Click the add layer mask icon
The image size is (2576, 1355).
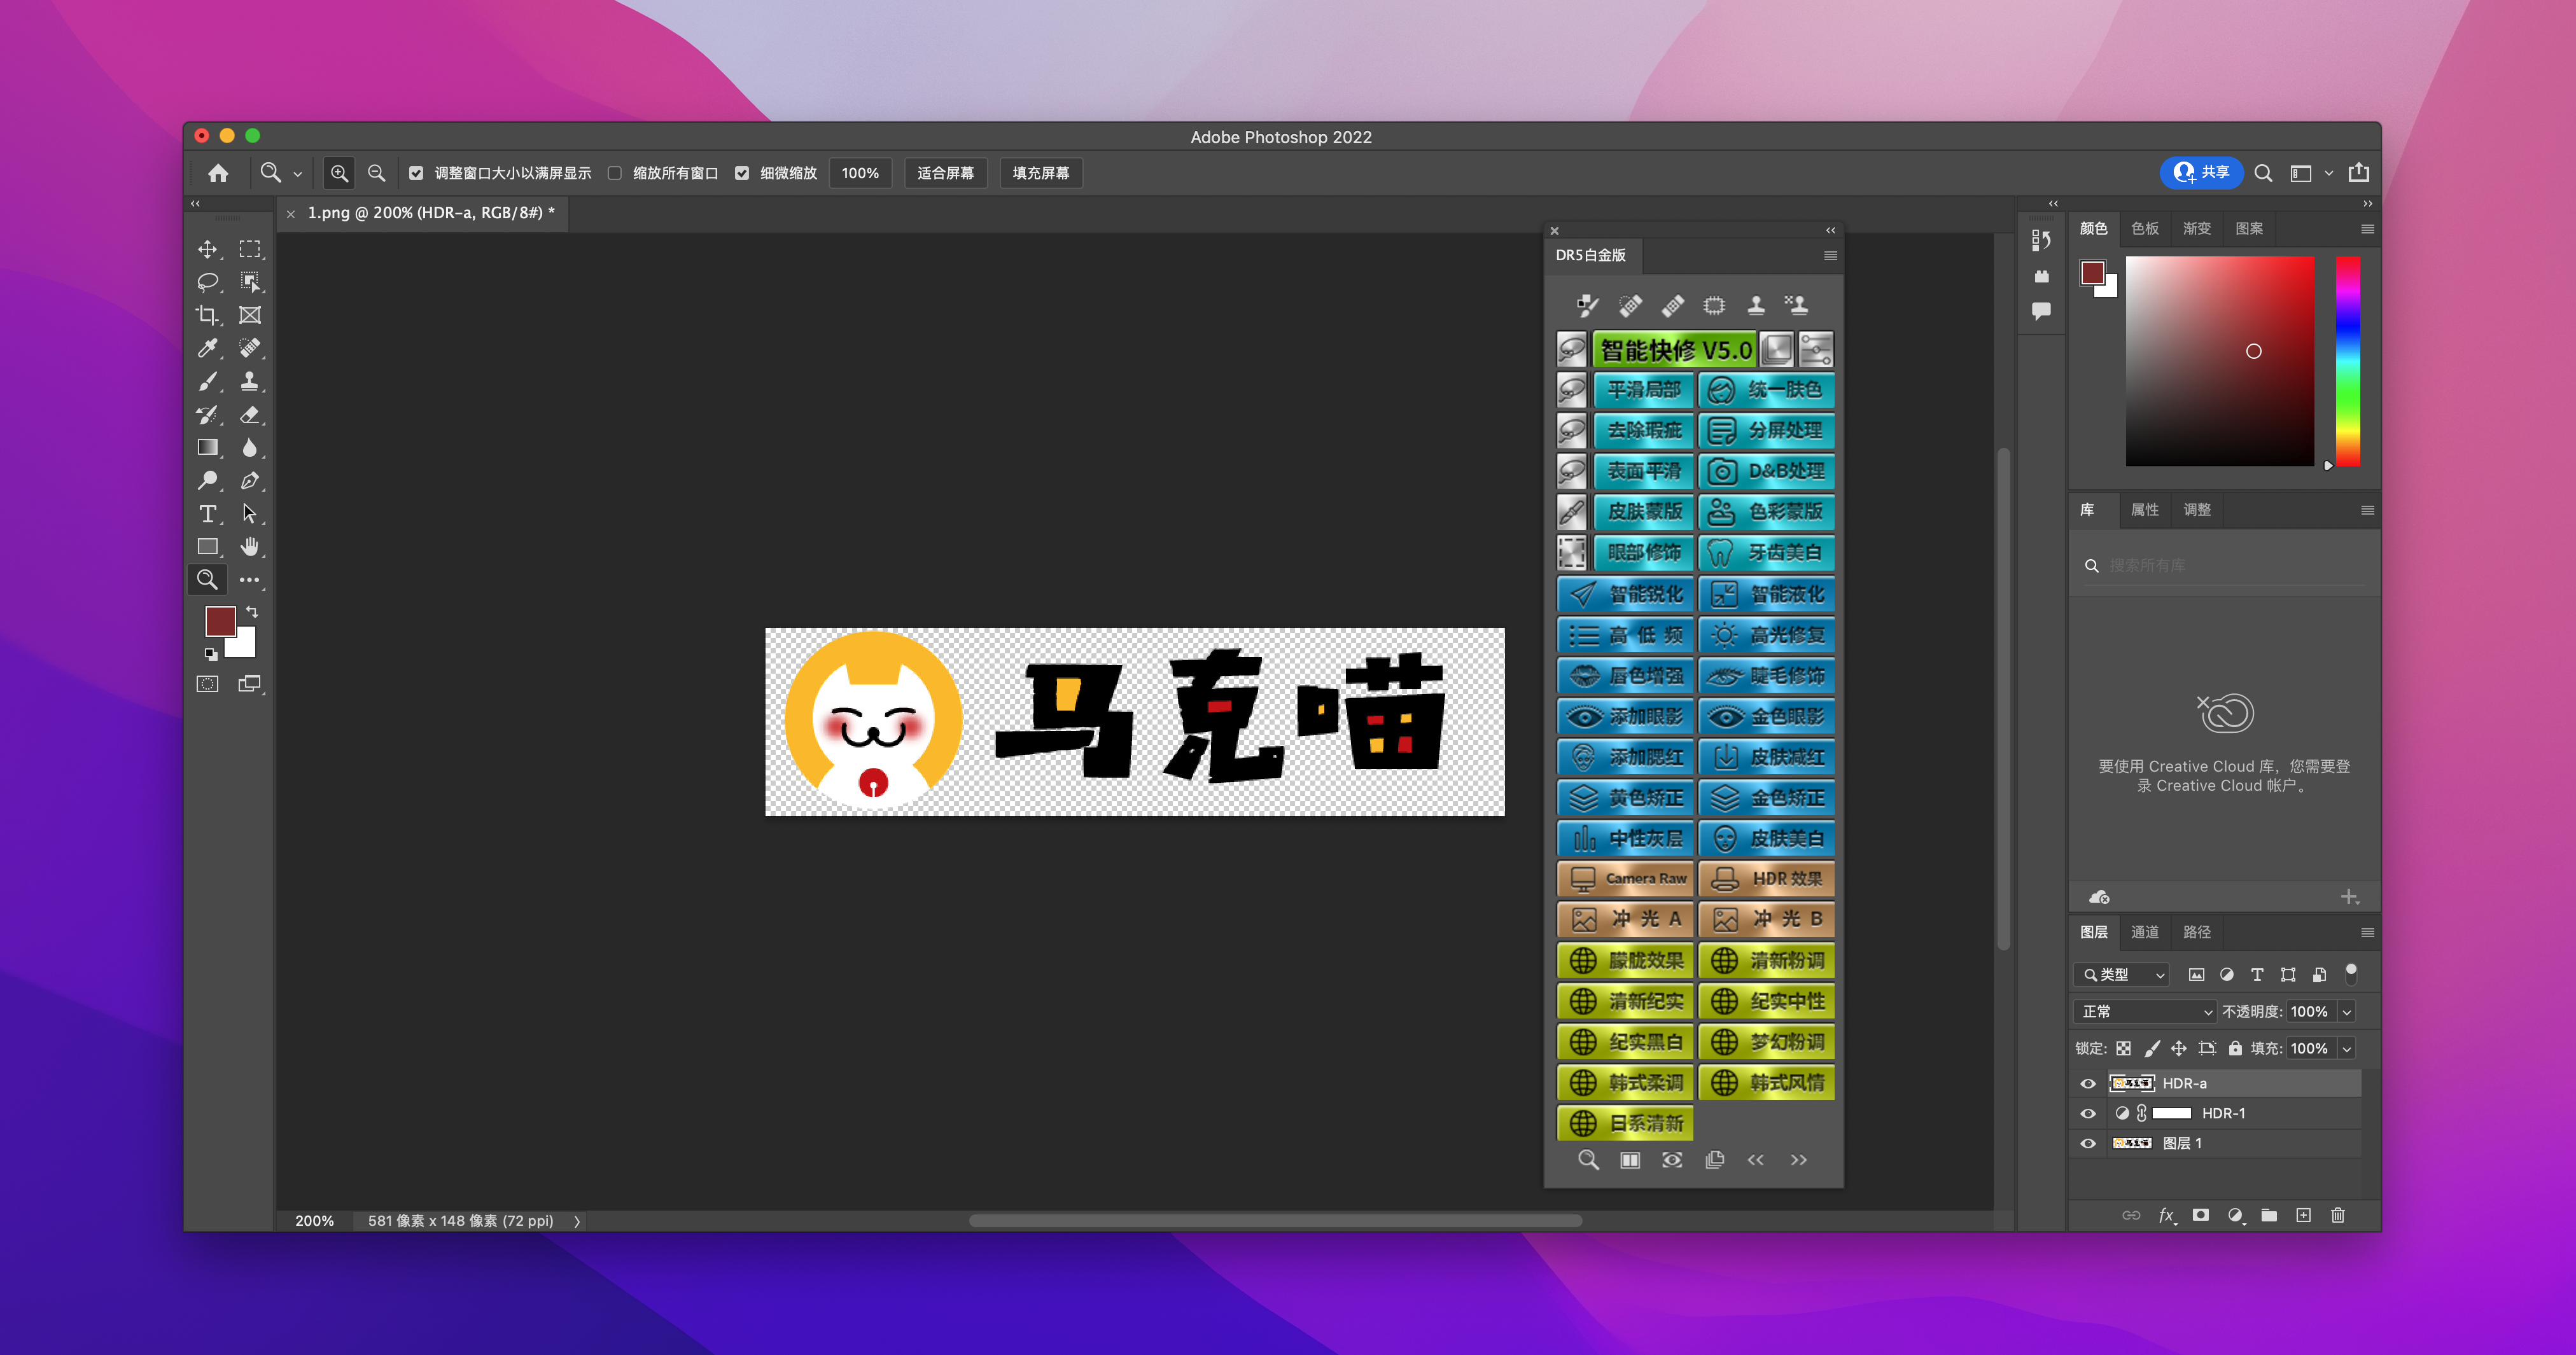2200,1215
